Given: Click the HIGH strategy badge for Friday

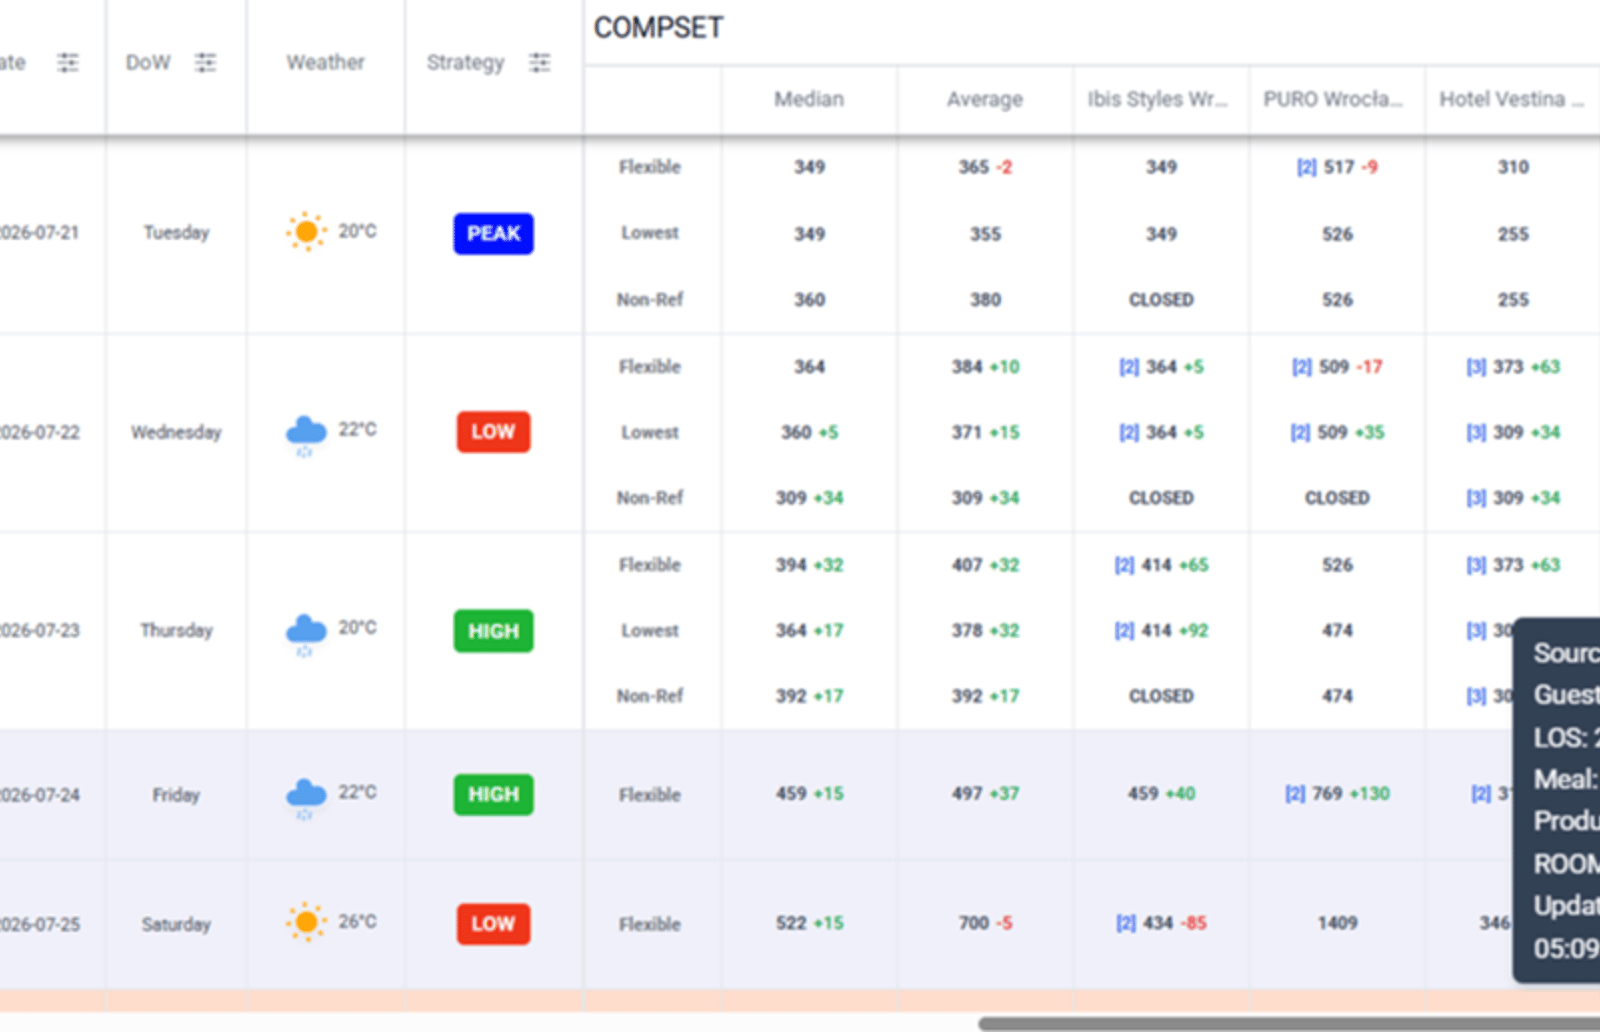Looking at the screenshot, I should coord(493,795).
